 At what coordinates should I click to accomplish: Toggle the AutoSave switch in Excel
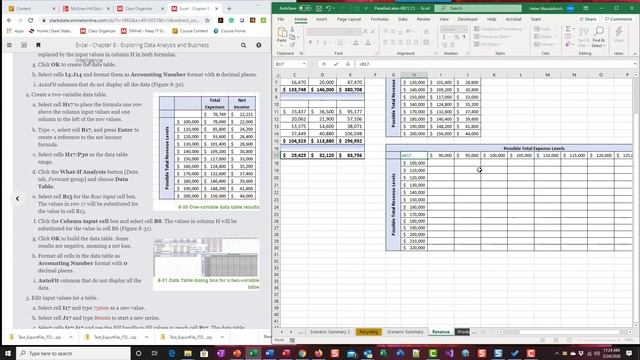pos(304,8)
